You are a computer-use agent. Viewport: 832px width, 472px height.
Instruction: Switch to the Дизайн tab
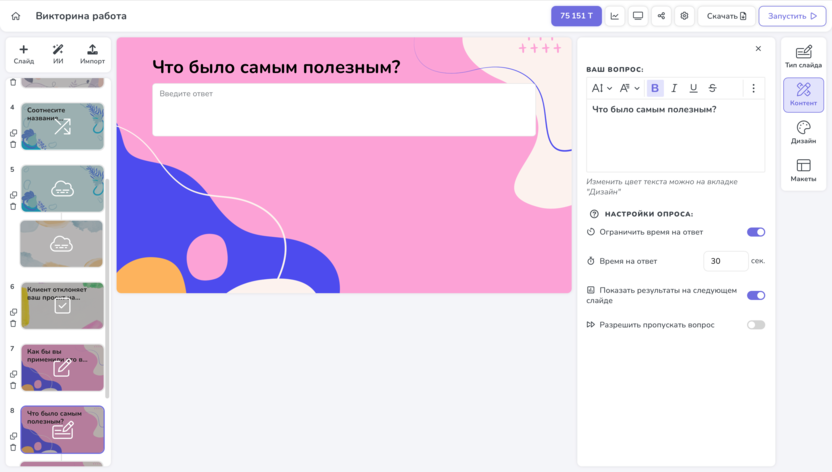coord(803,133)
